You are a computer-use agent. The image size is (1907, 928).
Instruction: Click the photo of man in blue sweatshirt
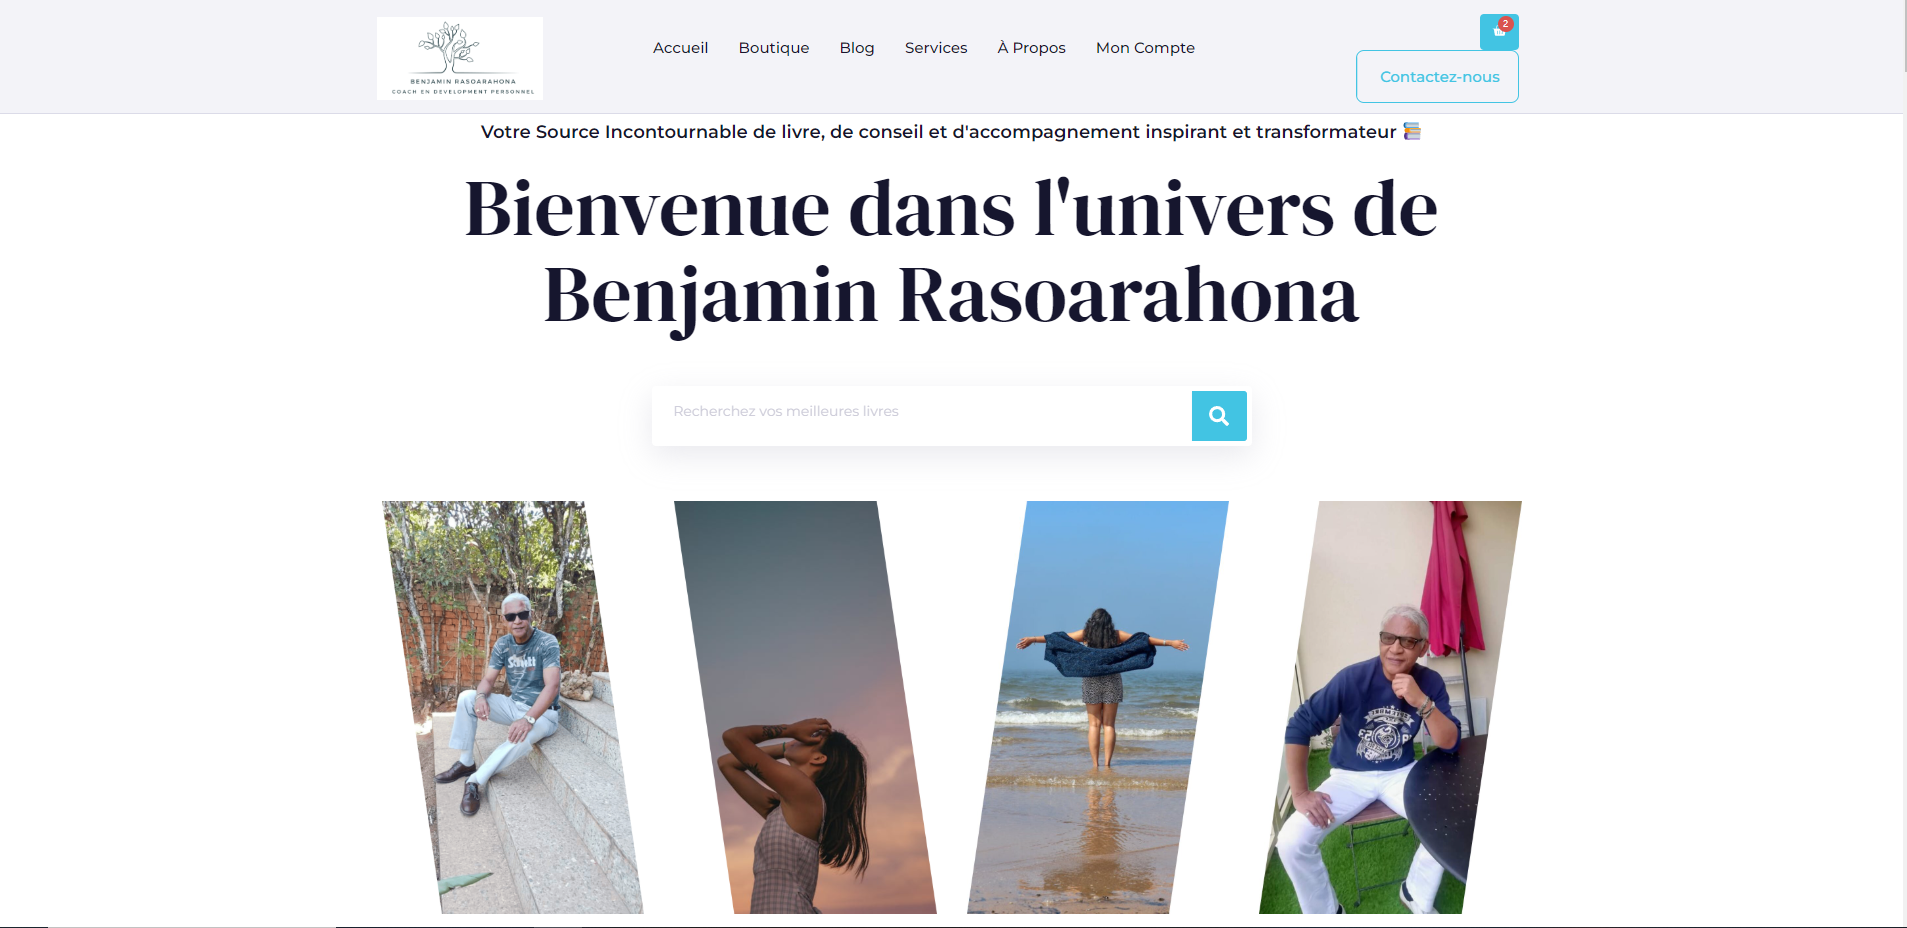(1390, 707)
